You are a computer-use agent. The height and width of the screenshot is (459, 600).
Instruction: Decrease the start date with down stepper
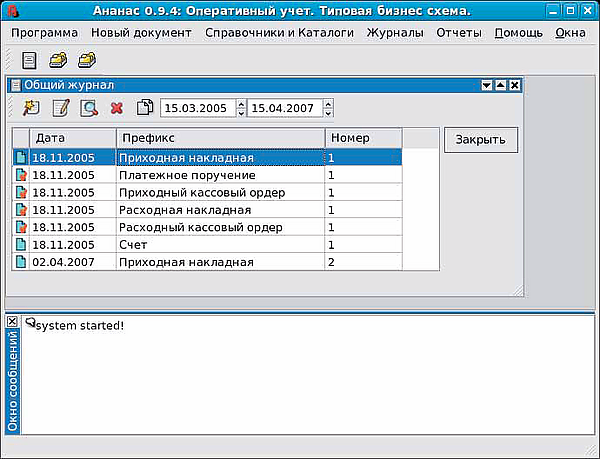pos(241,113)
